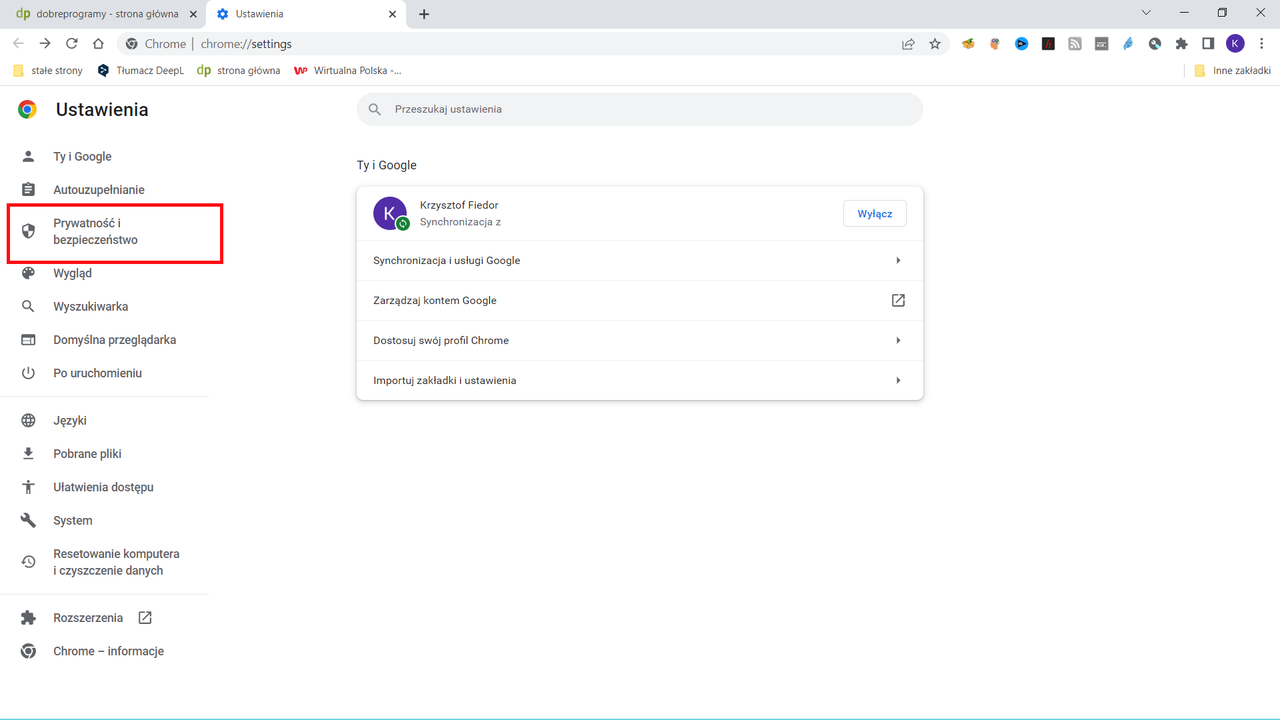Image resolution: width=1280 pixels, height=720 pixels.
Task: Click the share icon in the toolbar
Action: coord(907,43)
